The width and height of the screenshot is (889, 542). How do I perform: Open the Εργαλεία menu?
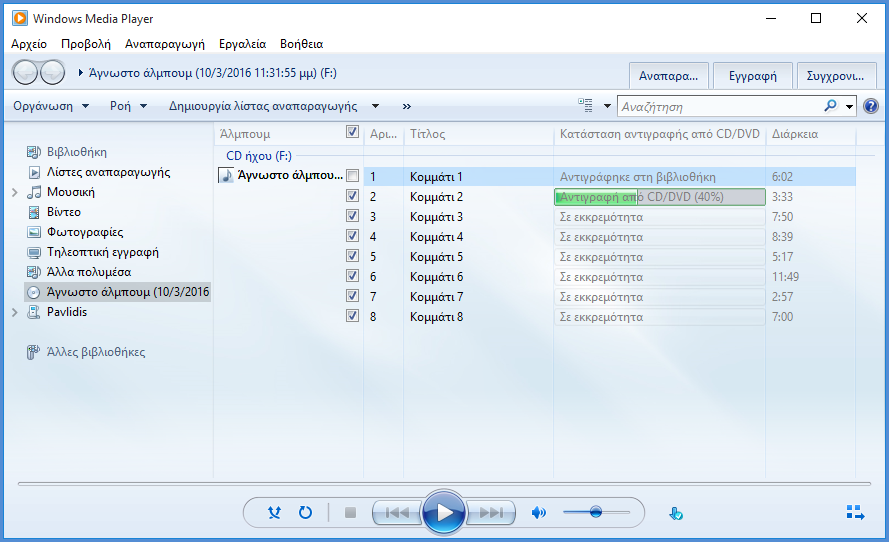[x=242, y=44]
